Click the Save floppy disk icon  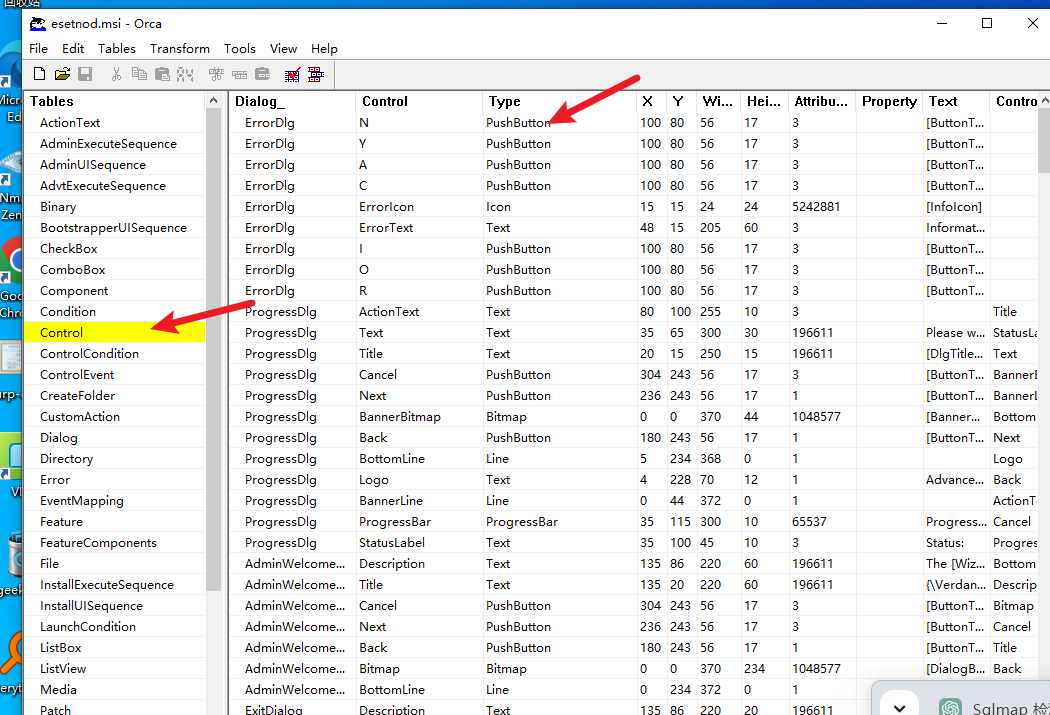point(85,74)
